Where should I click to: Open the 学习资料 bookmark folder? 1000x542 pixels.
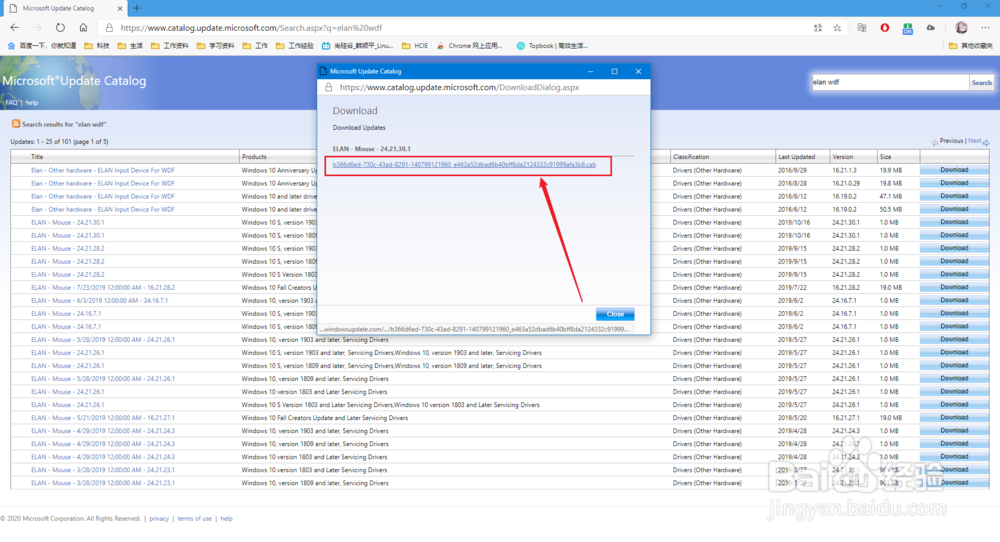[216, 46]
